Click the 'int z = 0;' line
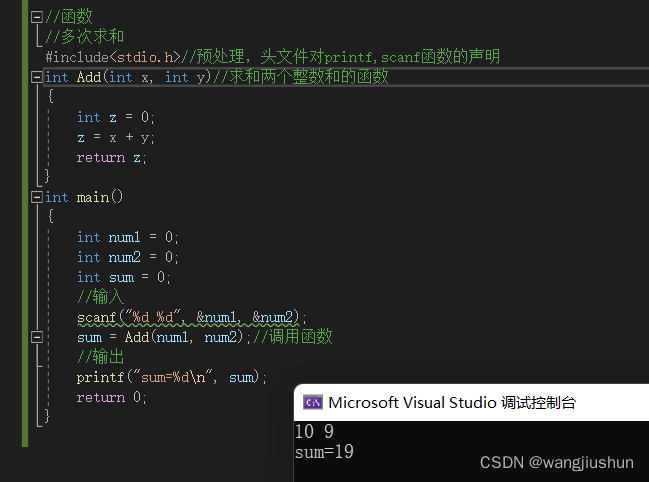Image resolution: width=649 pixels, height=482 pixels. coord(115,117)
